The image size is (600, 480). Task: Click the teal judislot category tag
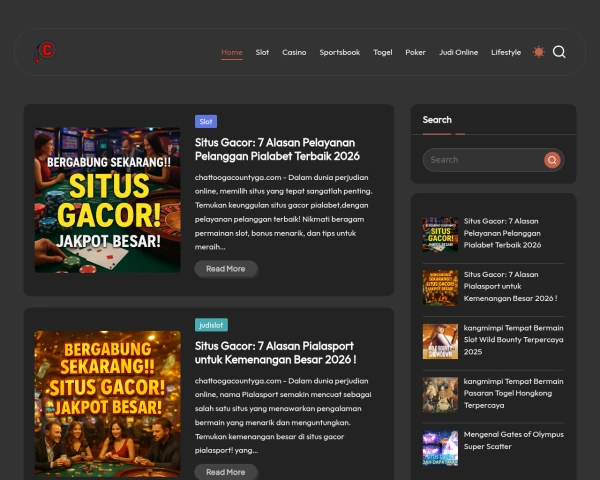tap(211, 325)
